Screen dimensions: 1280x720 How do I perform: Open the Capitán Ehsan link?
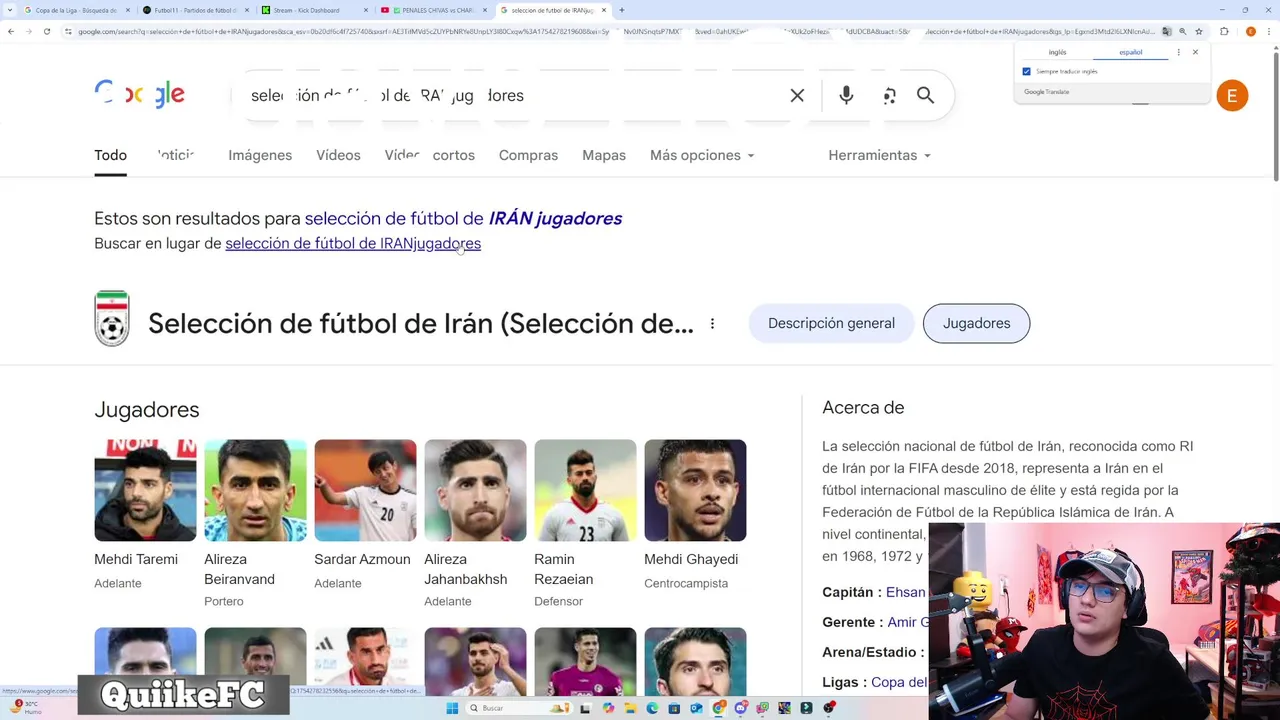(906, 592)
